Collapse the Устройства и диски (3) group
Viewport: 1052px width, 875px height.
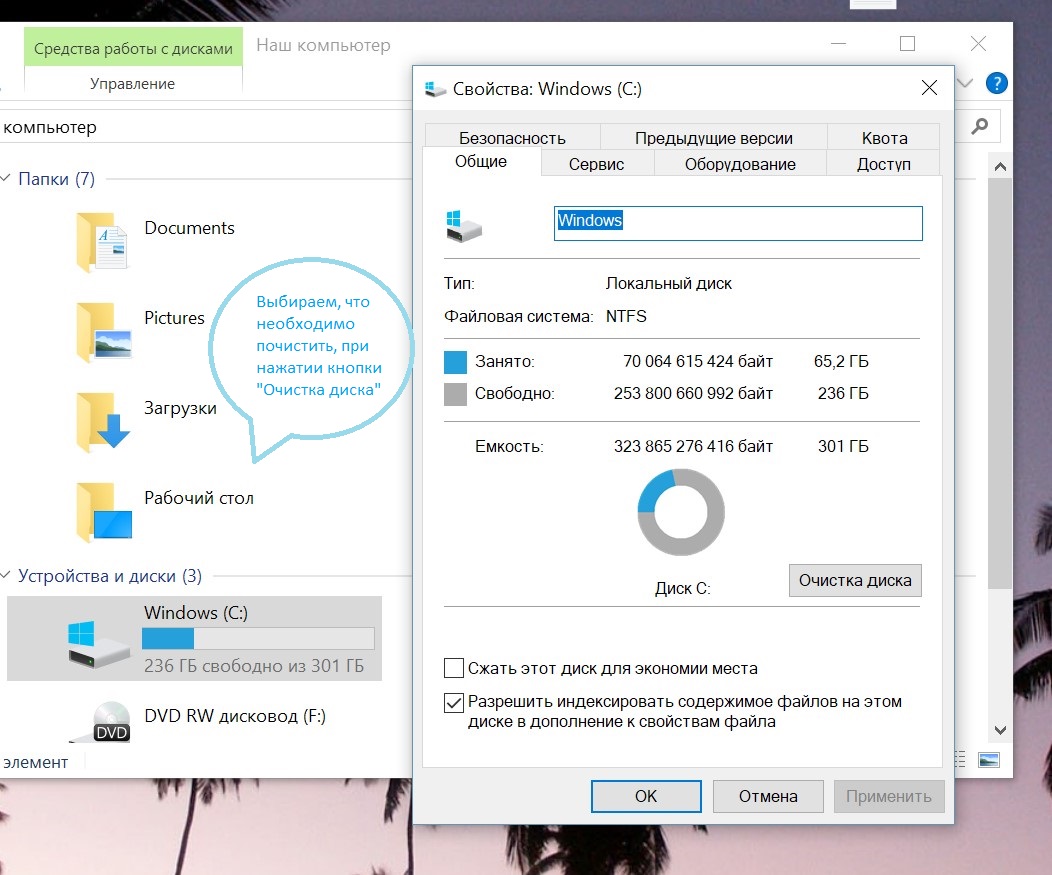[x=5, y=575]
